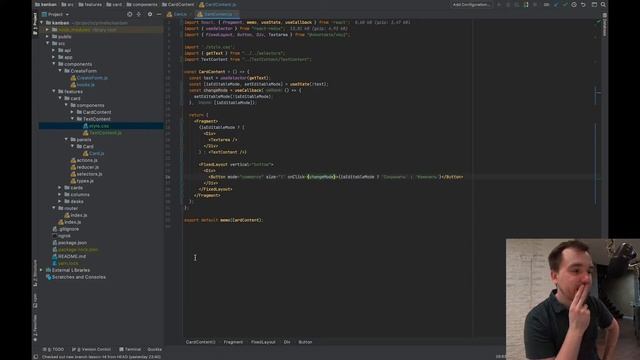This screenshot has width=640, height=360.
Task: Open Project panel settings gear
Action: click(150, 14)
